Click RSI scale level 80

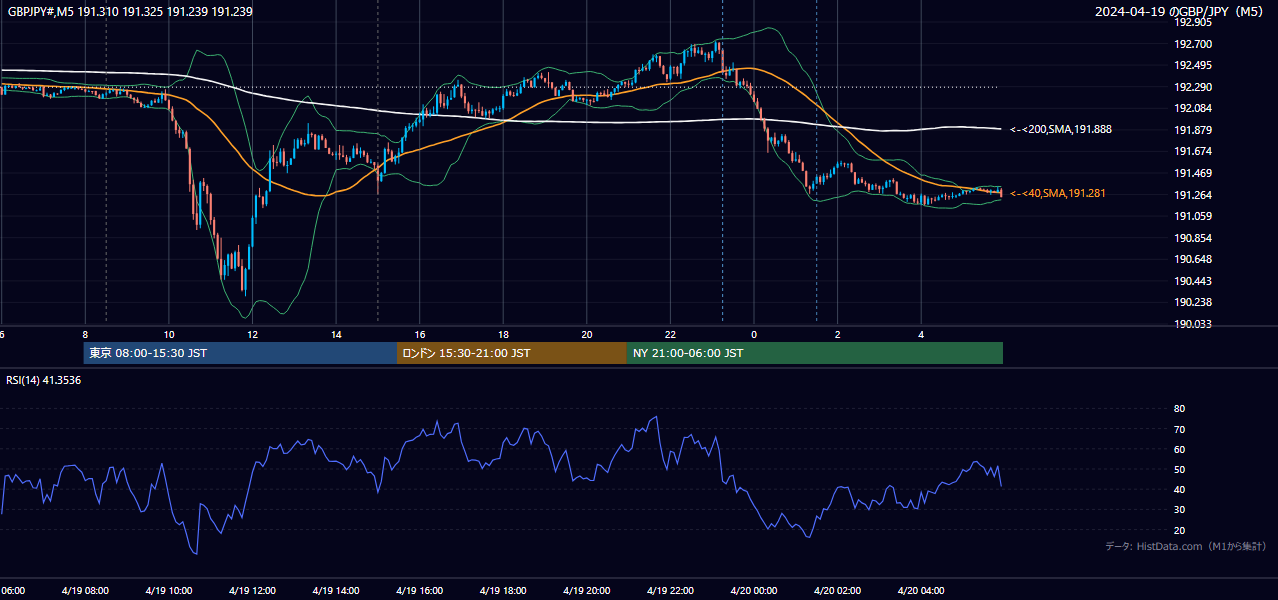click(1179, 409)
